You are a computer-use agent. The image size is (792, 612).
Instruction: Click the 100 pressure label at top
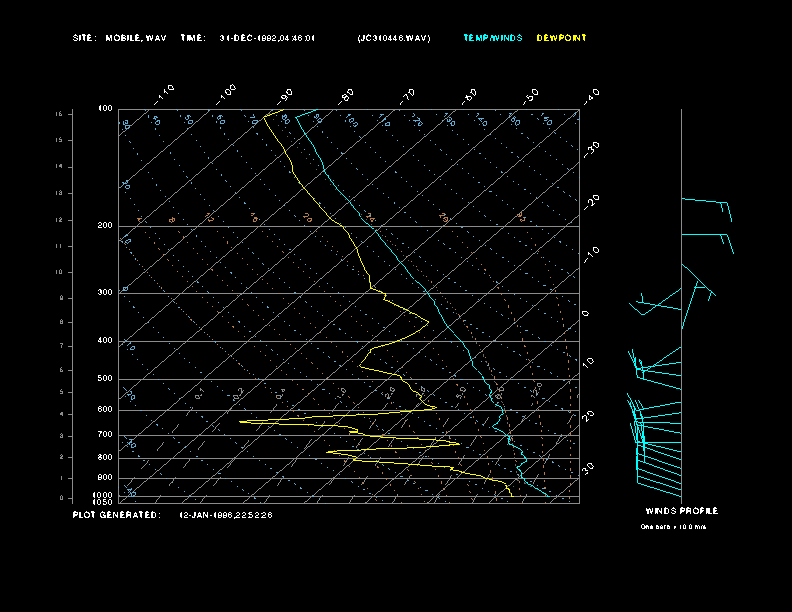tap(105, 109)
